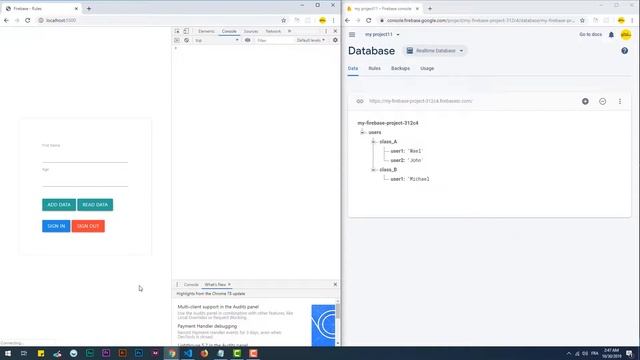Open the Firebase help question icon
This screenshot has width=640, height=360.
(624, 51)
